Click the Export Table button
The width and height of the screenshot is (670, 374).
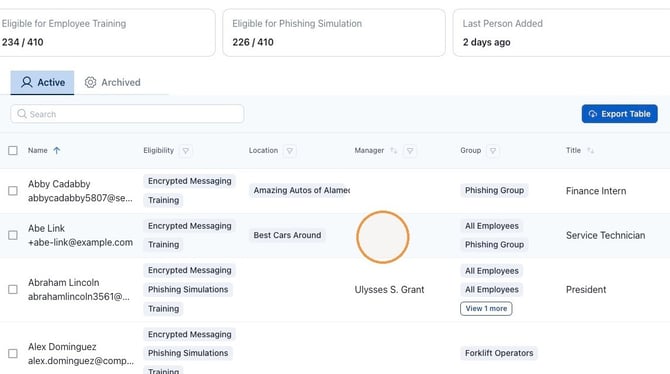pos(620,114)
